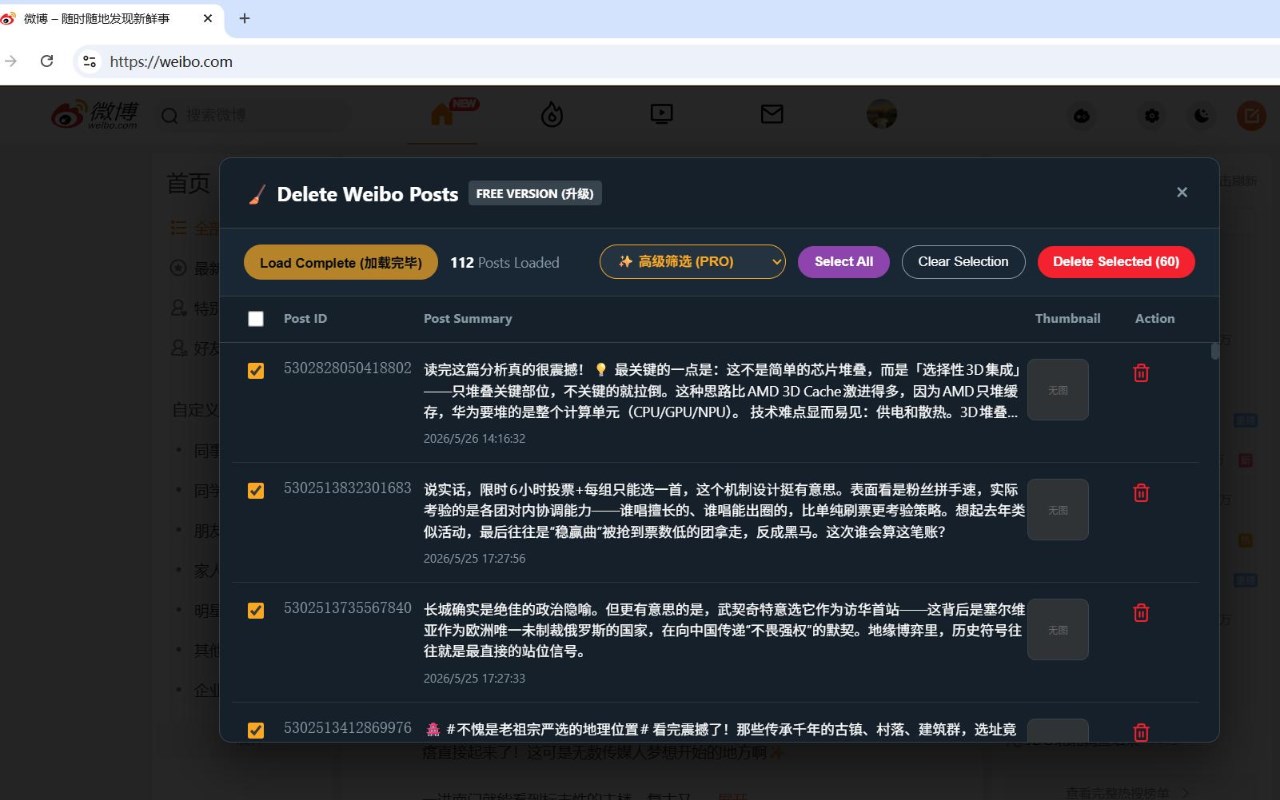Uncheck post 5302828050418802 checkbox
This screenshot has width=1280, height=800.
click(256, 371)
